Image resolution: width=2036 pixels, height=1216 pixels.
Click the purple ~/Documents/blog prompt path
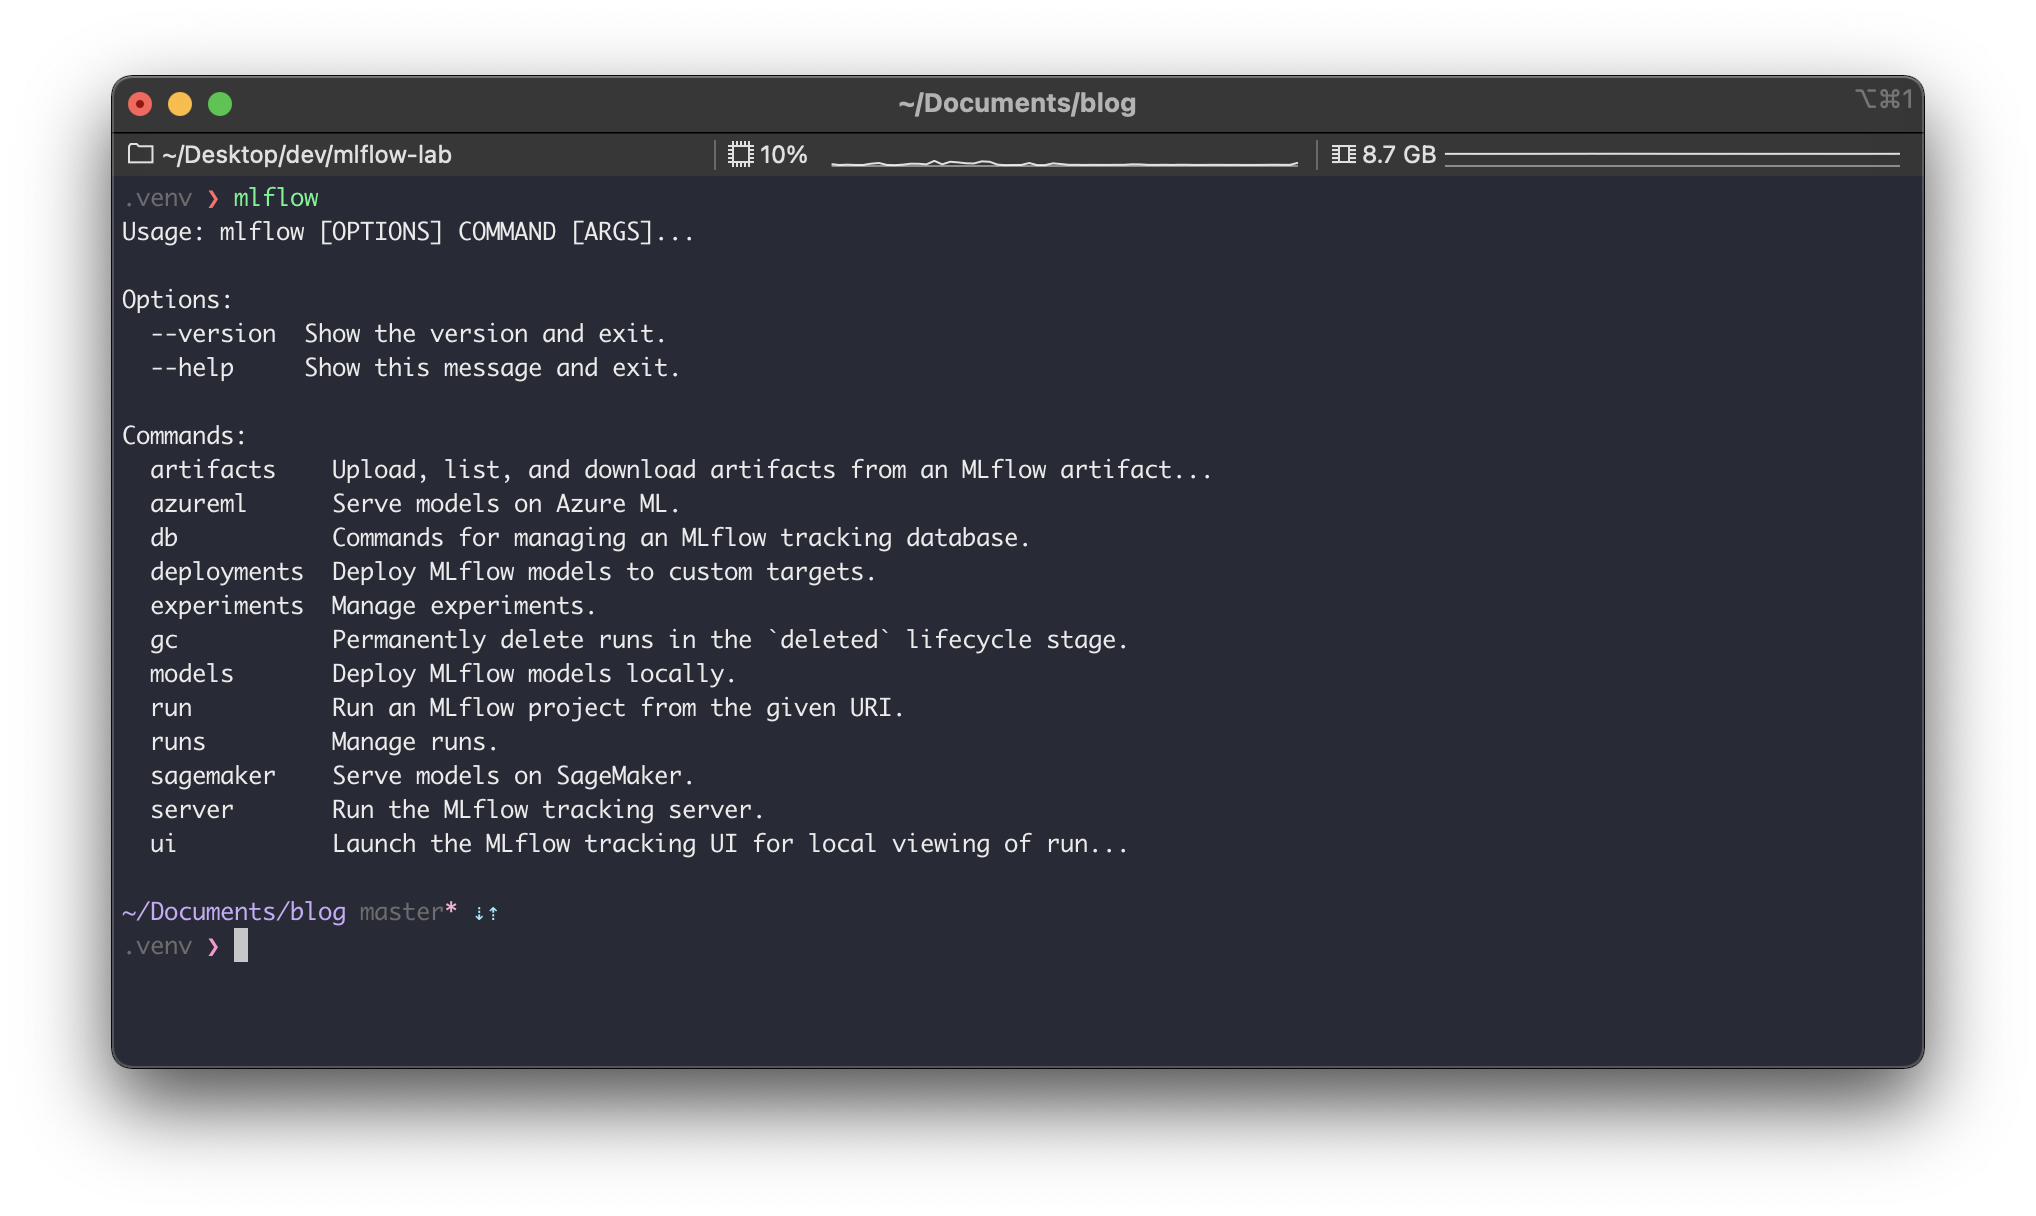(234, 912)
